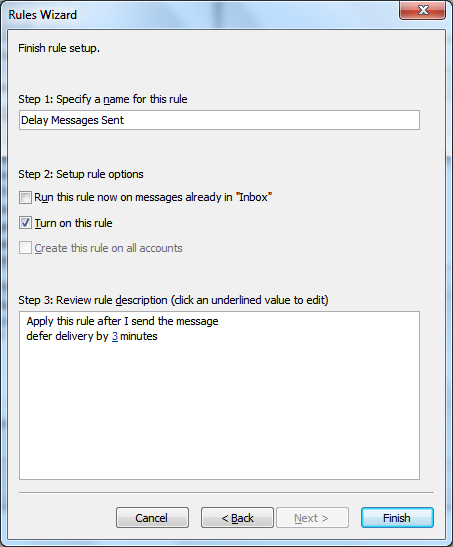Click the 'Step 3: Review rule description' label
The height and width of the screenshot is (547, 453).
point(173,300)
